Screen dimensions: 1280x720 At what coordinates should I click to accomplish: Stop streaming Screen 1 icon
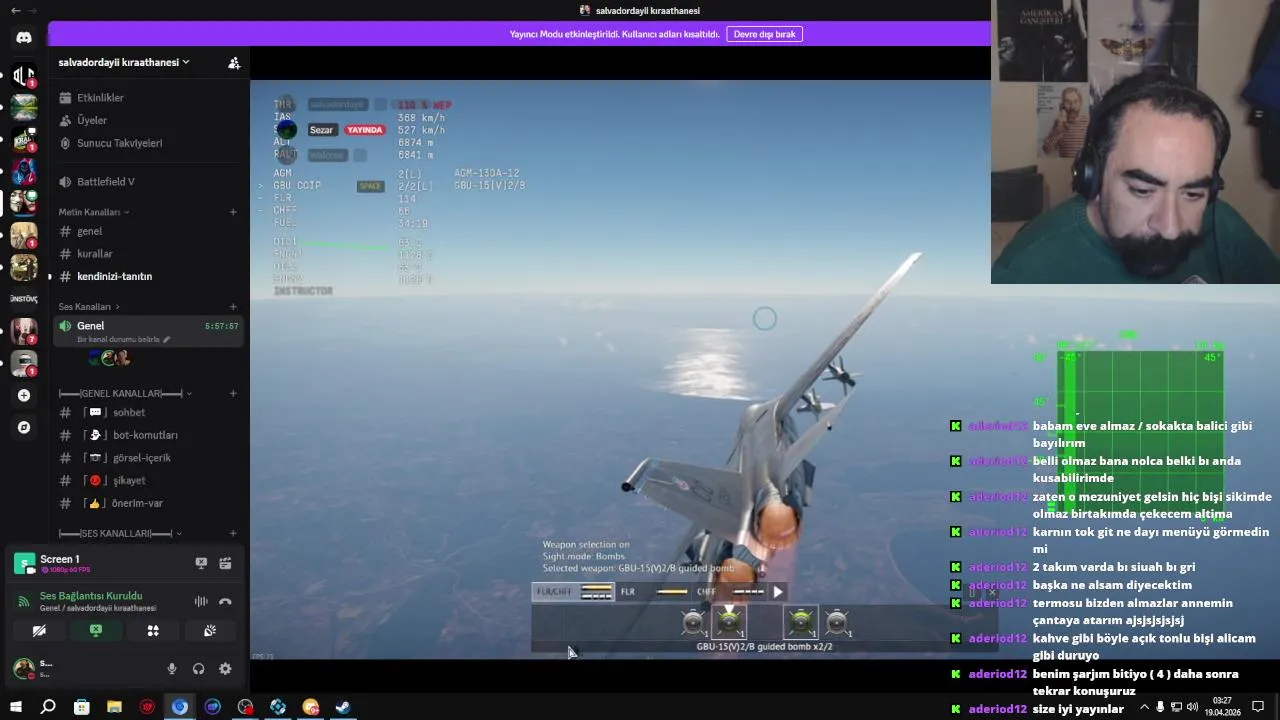coord(201,563)
